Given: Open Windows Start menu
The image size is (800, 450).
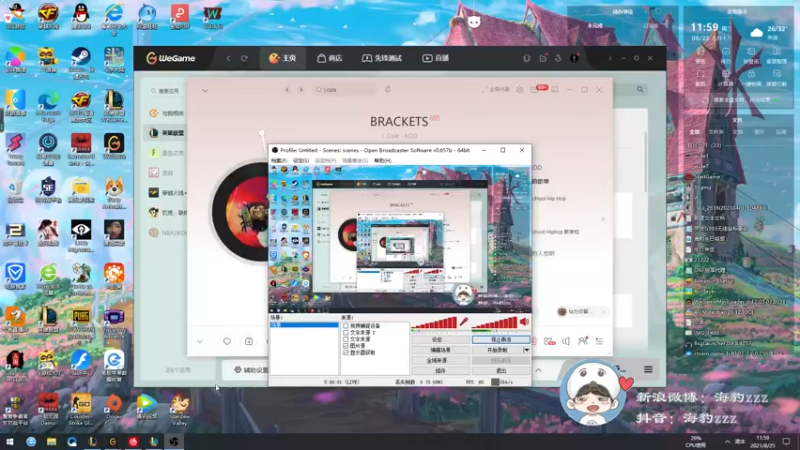Looking at the screenshot, I should pyautogui.click(x=9, y=441).
